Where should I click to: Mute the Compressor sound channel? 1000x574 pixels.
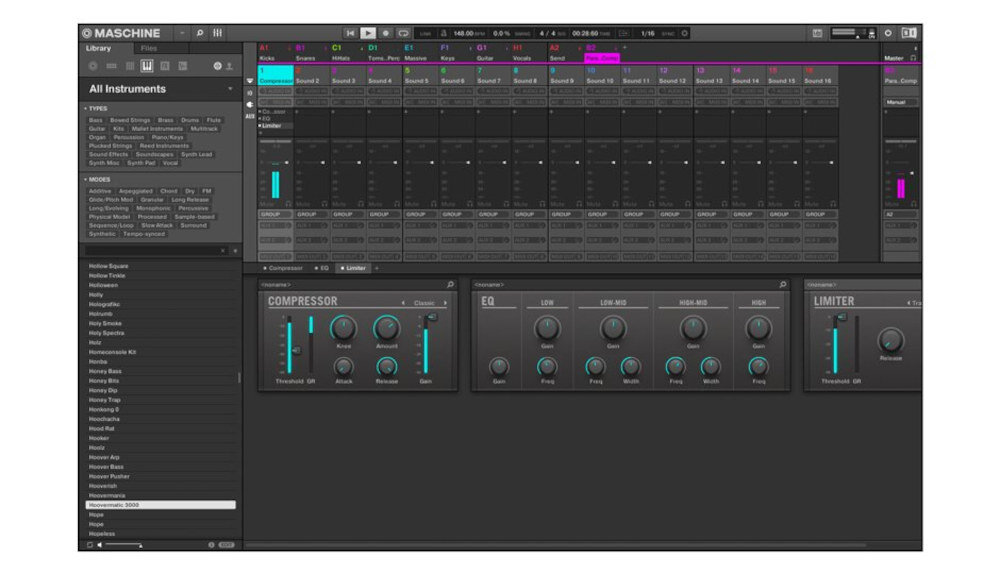pyautogui.click(x=267, y=204)
